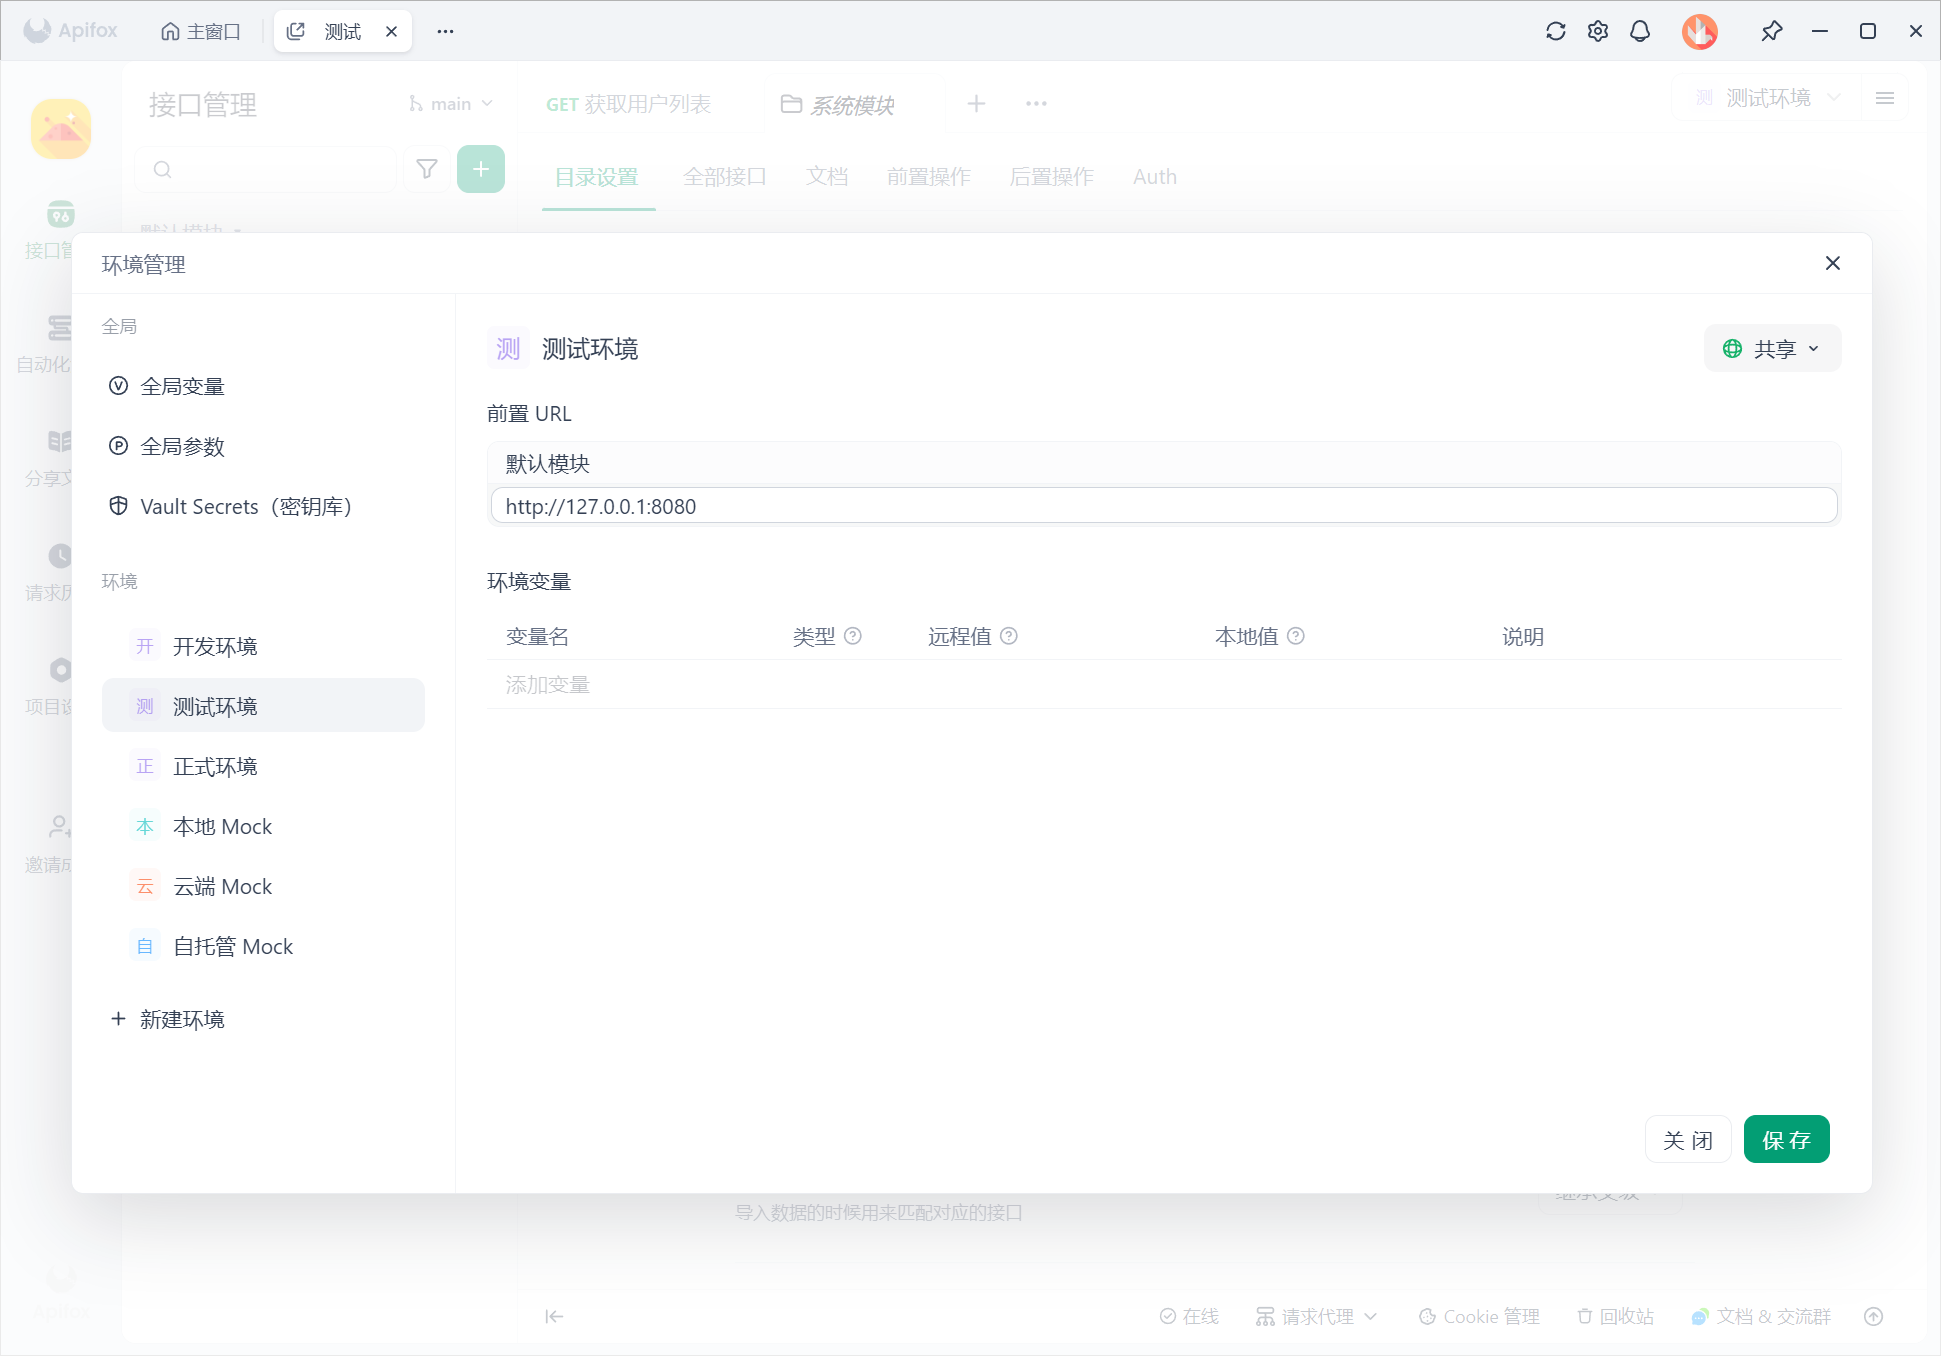Select 云端 Mock environment
The image size is (1941, 1356).
222,886
